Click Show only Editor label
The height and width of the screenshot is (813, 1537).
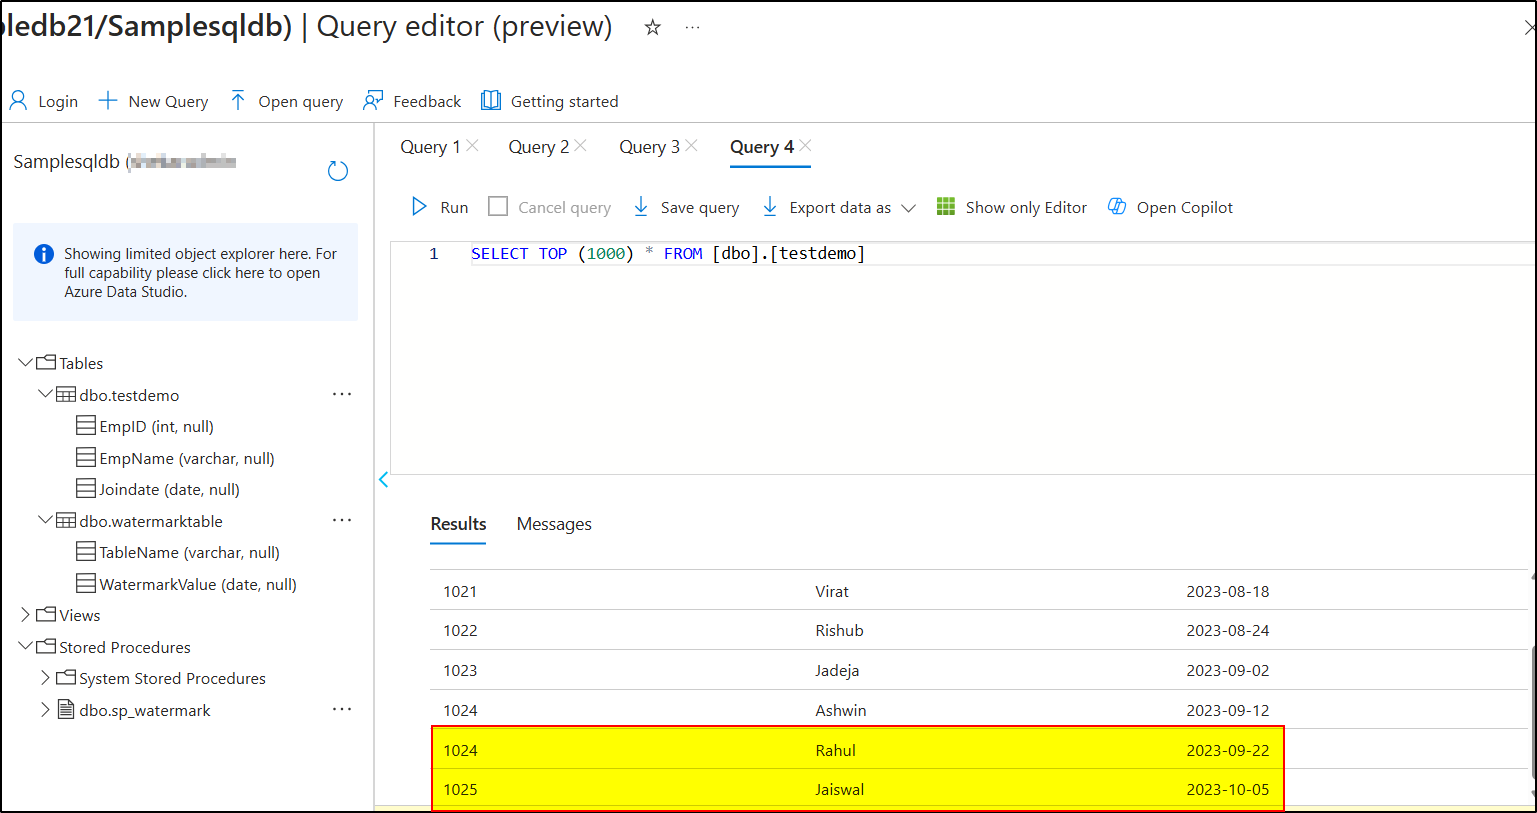point(1026,207)
